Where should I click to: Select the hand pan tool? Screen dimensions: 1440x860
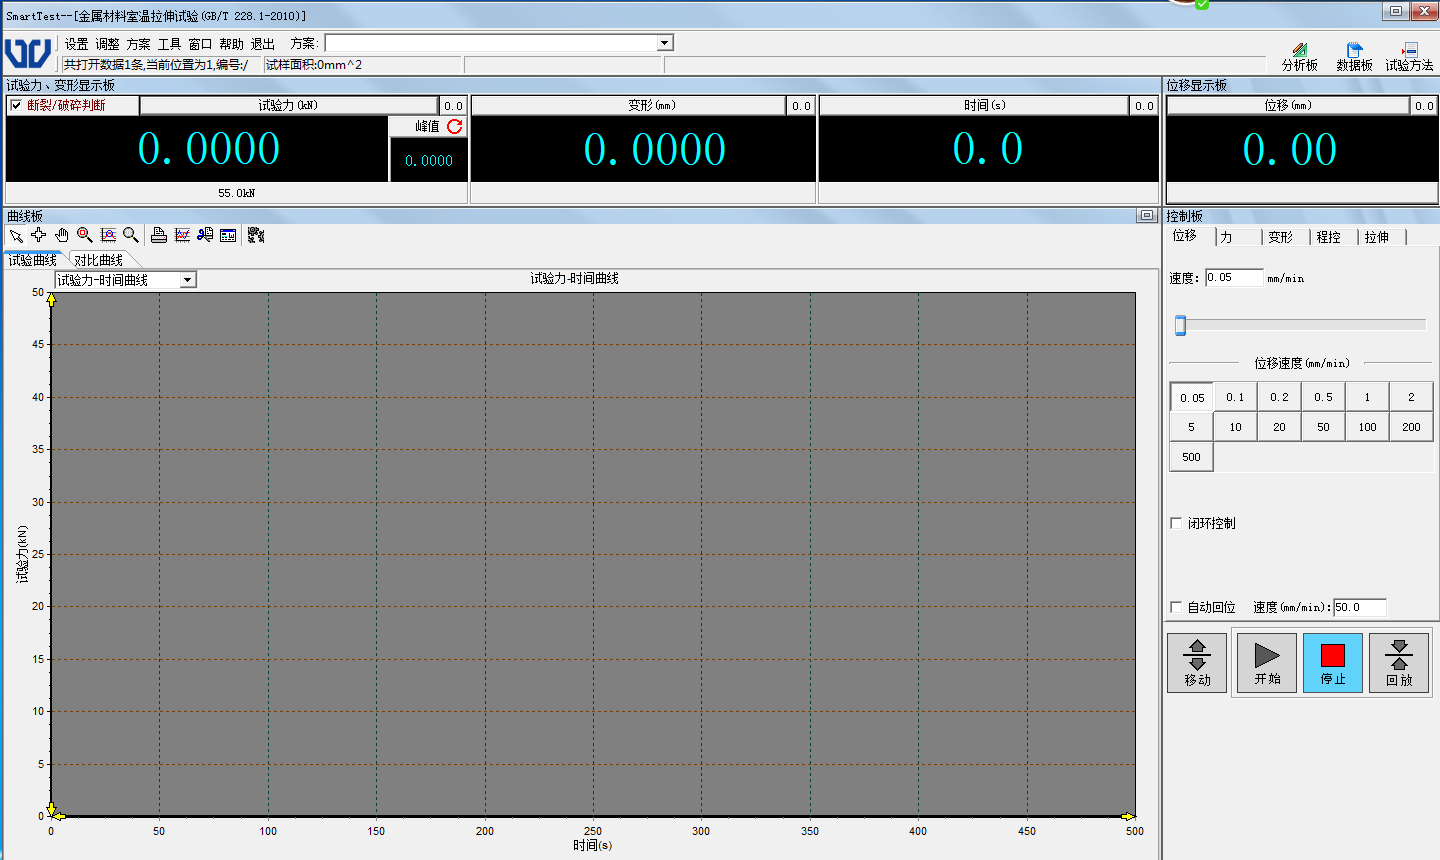click(62, 235)
